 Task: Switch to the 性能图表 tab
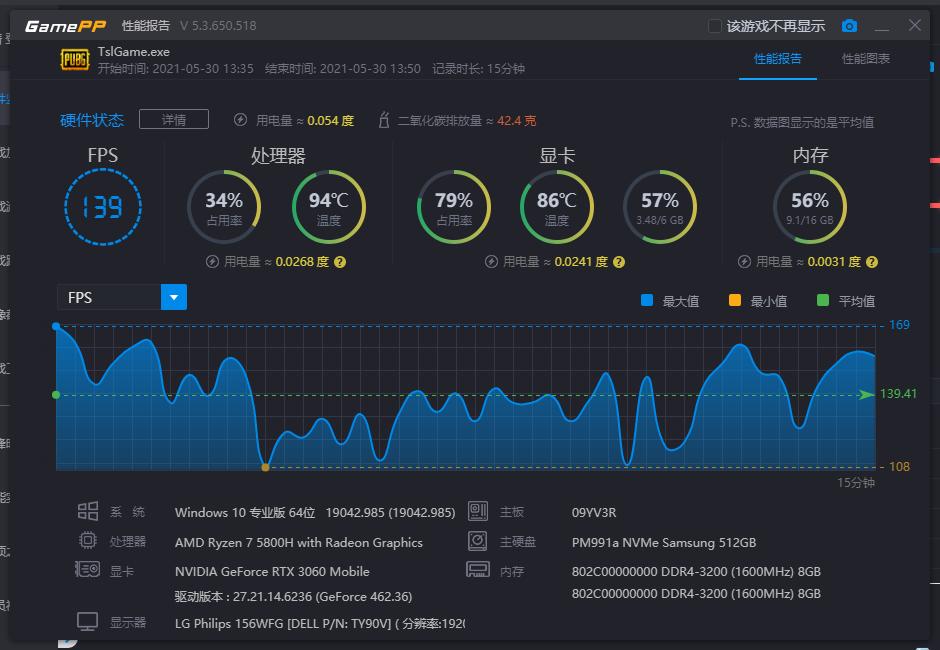866,59
